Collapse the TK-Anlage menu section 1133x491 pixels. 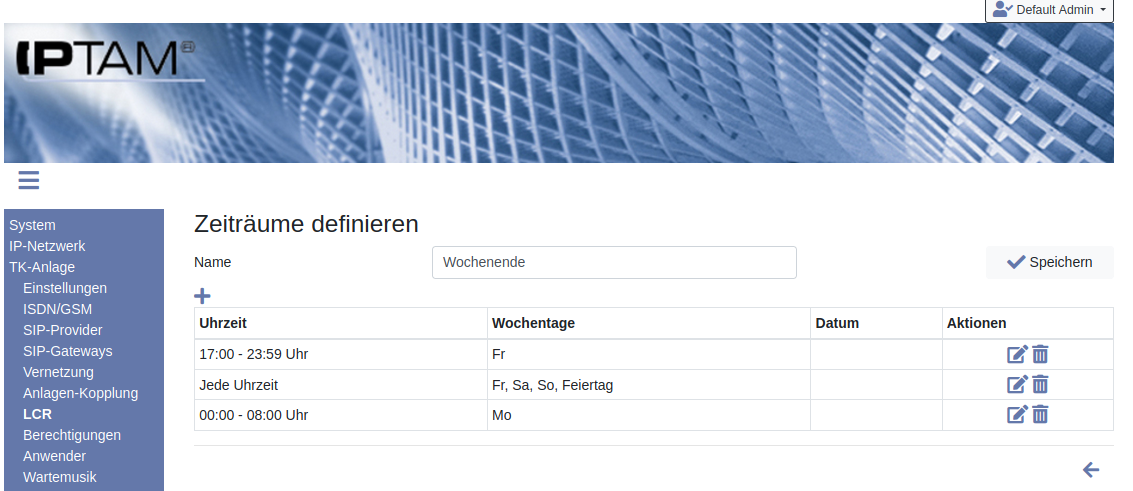tap(42, 267)
